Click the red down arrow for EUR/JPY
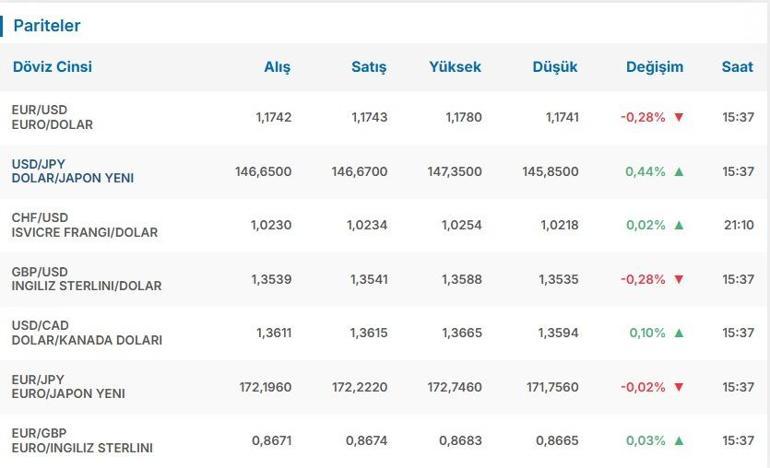 [679, 387]
